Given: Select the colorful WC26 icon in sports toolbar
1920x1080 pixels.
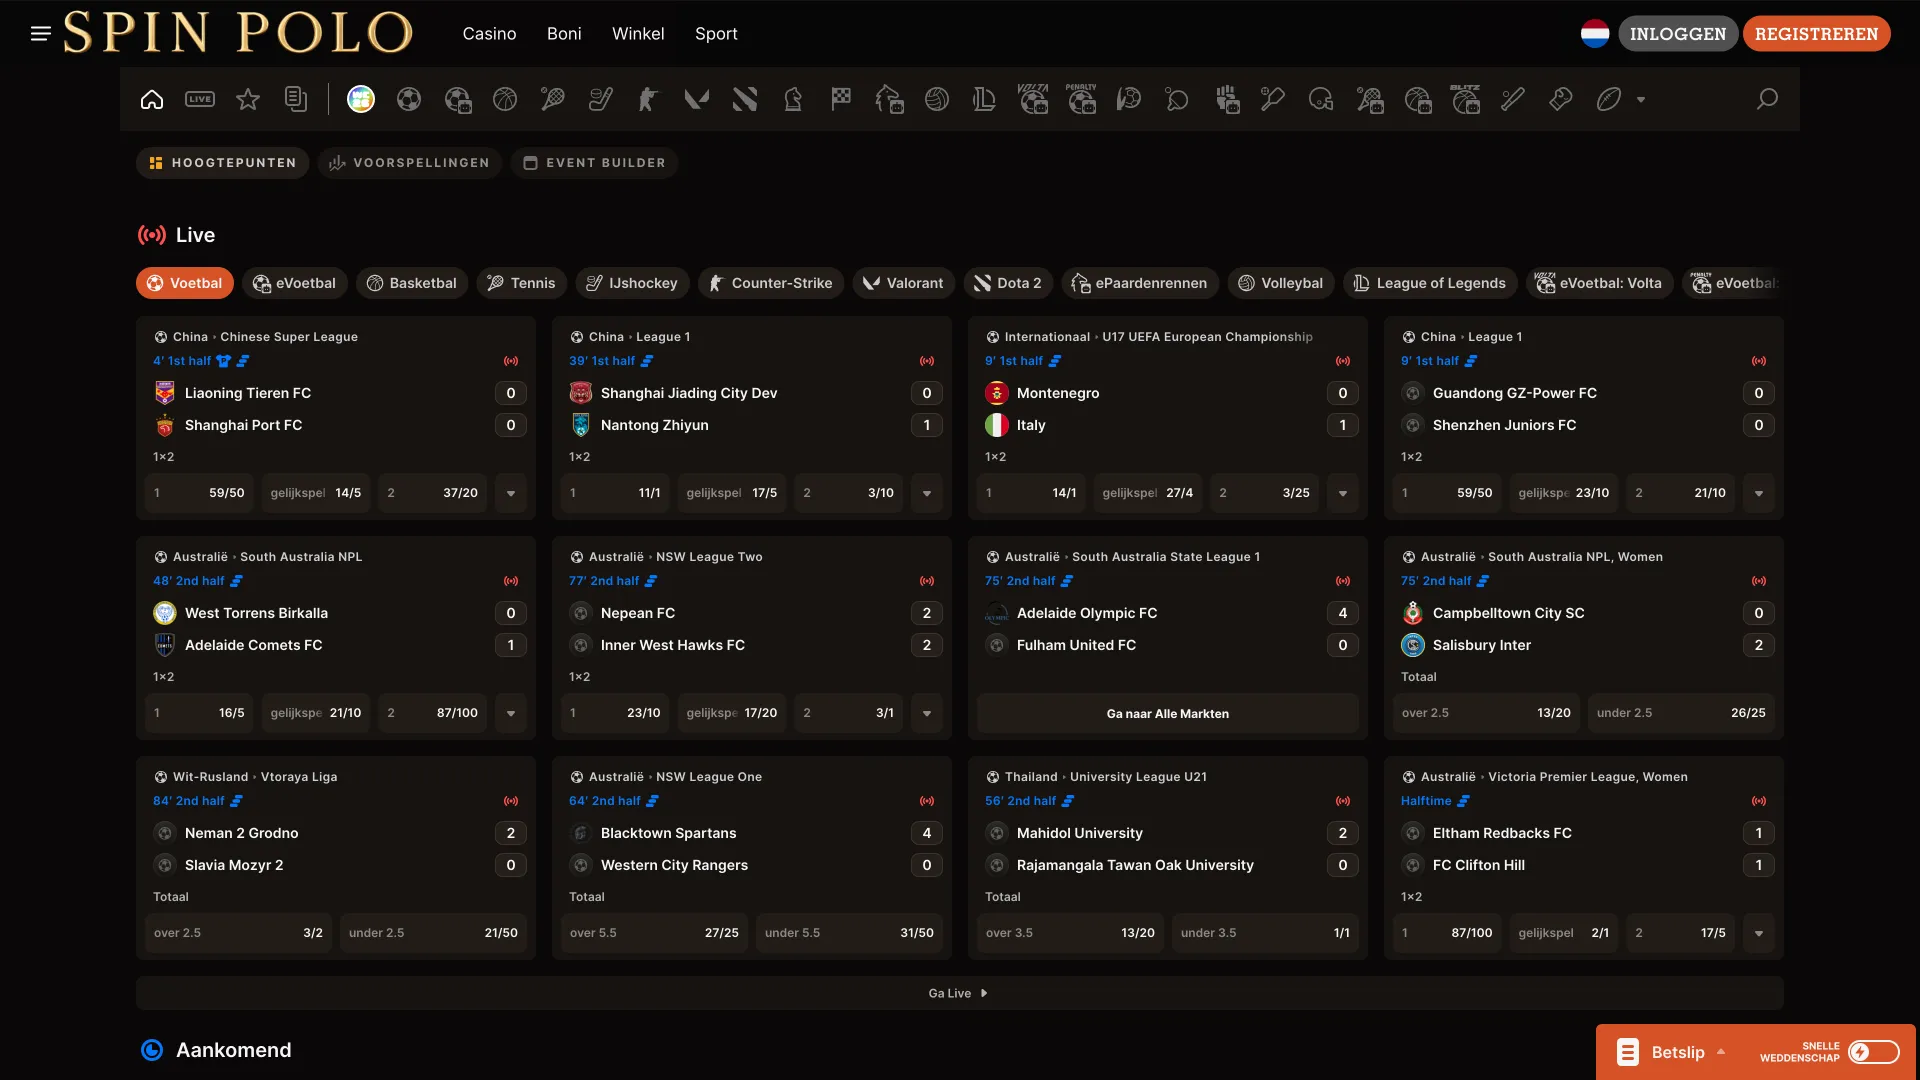Looking at the screenshot, I should pyautogui.click(x=361, y=99).
